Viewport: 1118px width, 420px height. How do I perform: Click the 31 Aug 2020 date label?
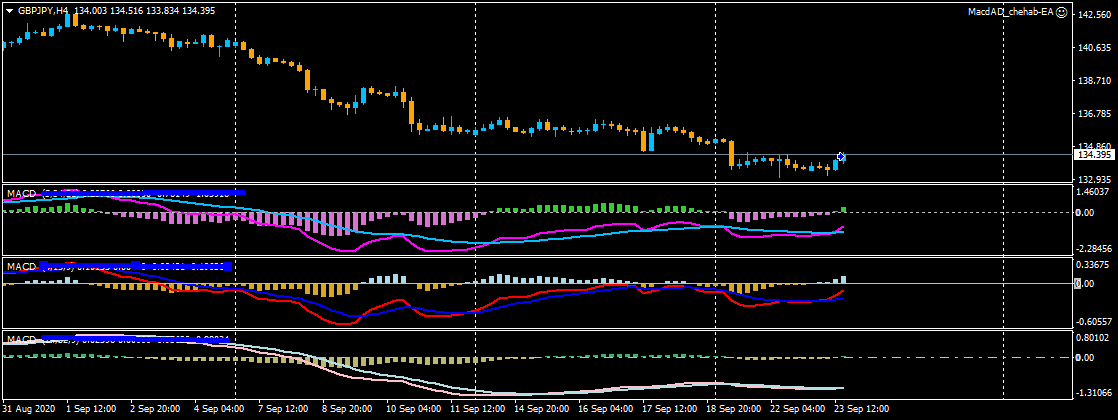tap(29, 409)
